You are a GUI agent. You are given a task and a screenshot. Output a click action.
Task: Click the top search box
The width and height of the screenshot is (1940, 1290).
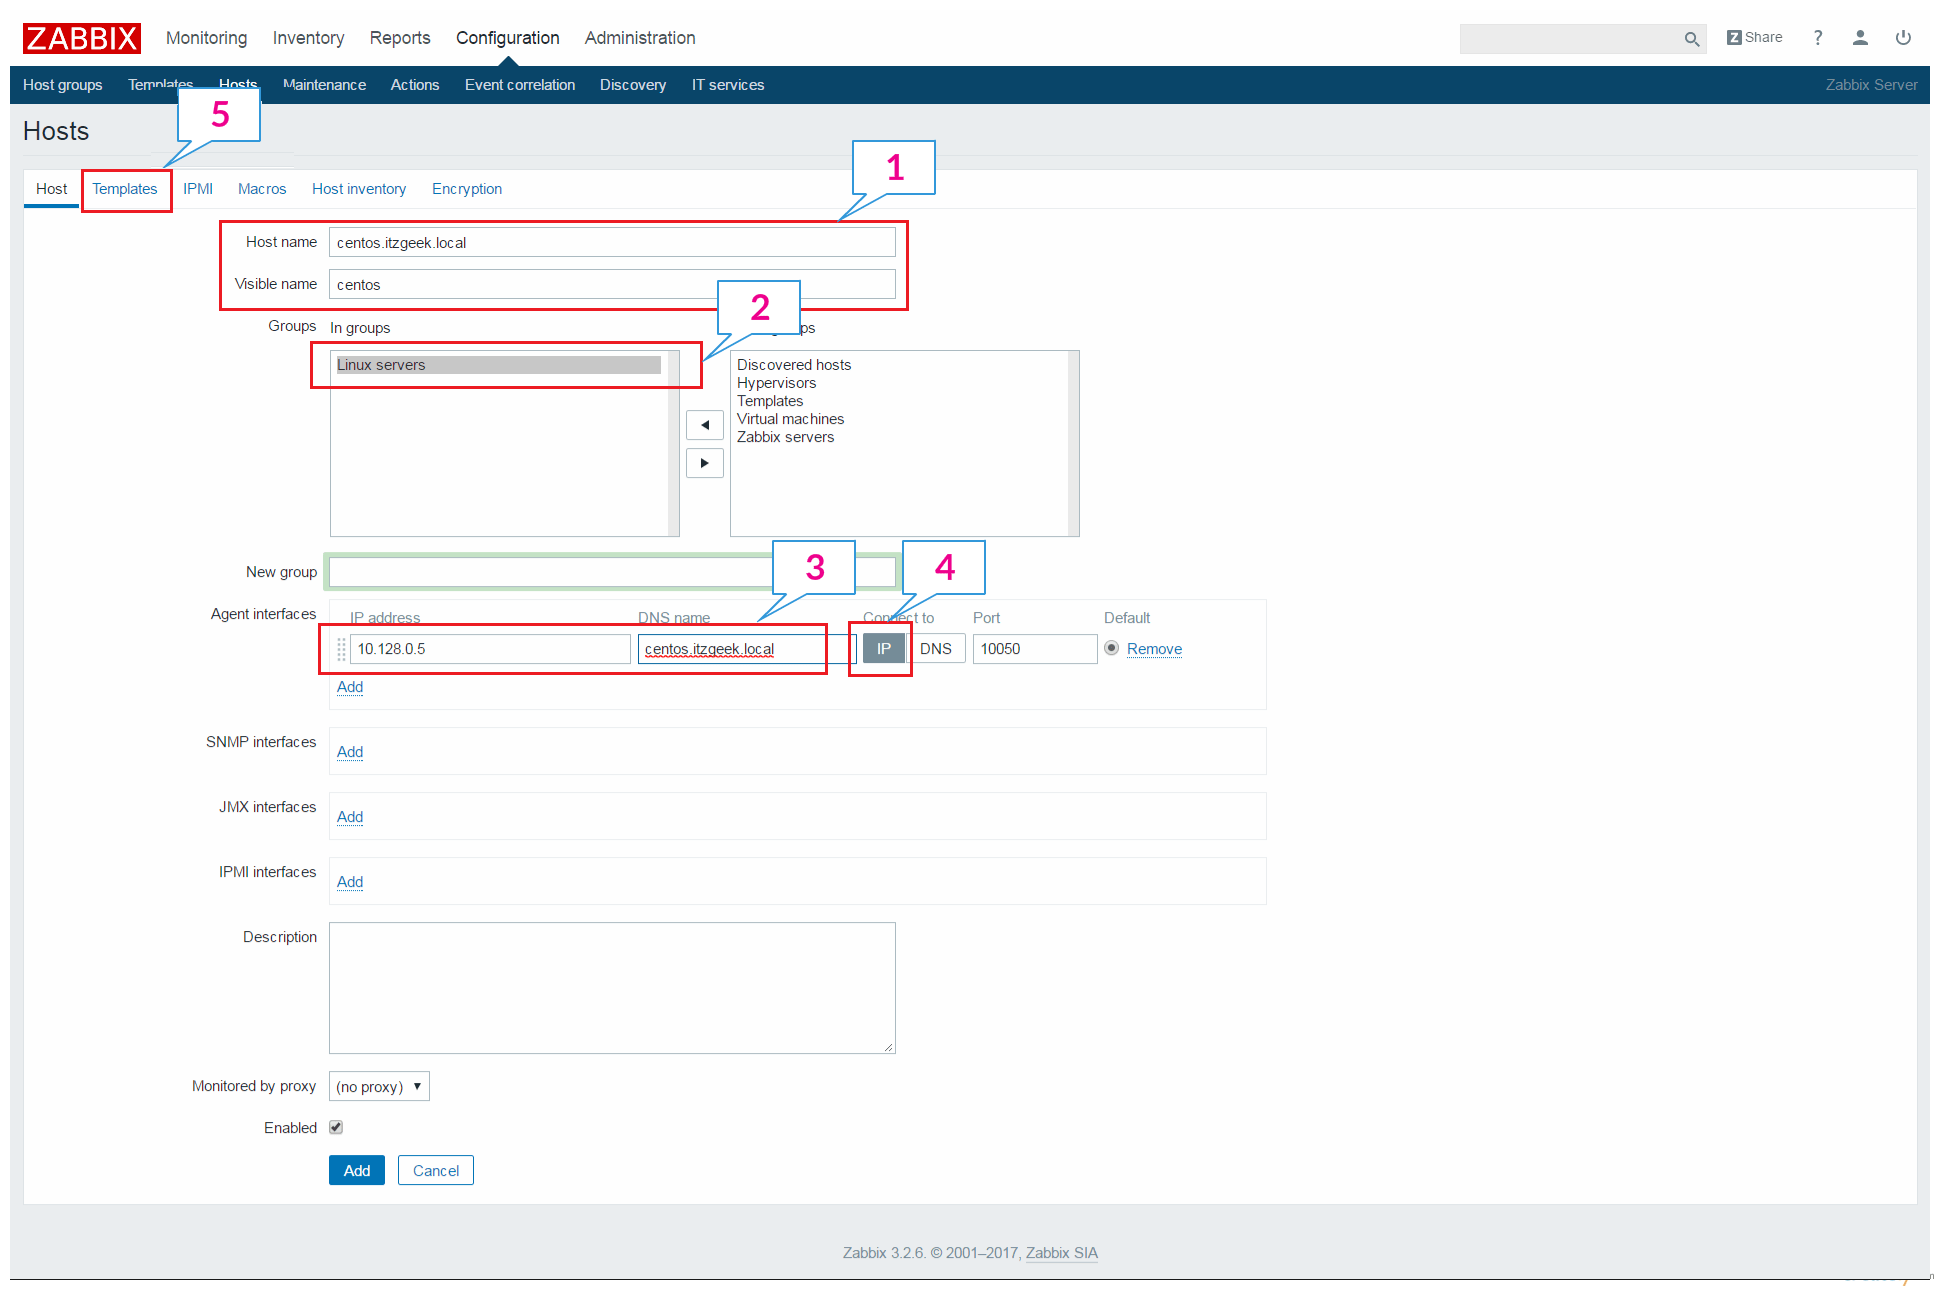tap(1570, 39)
